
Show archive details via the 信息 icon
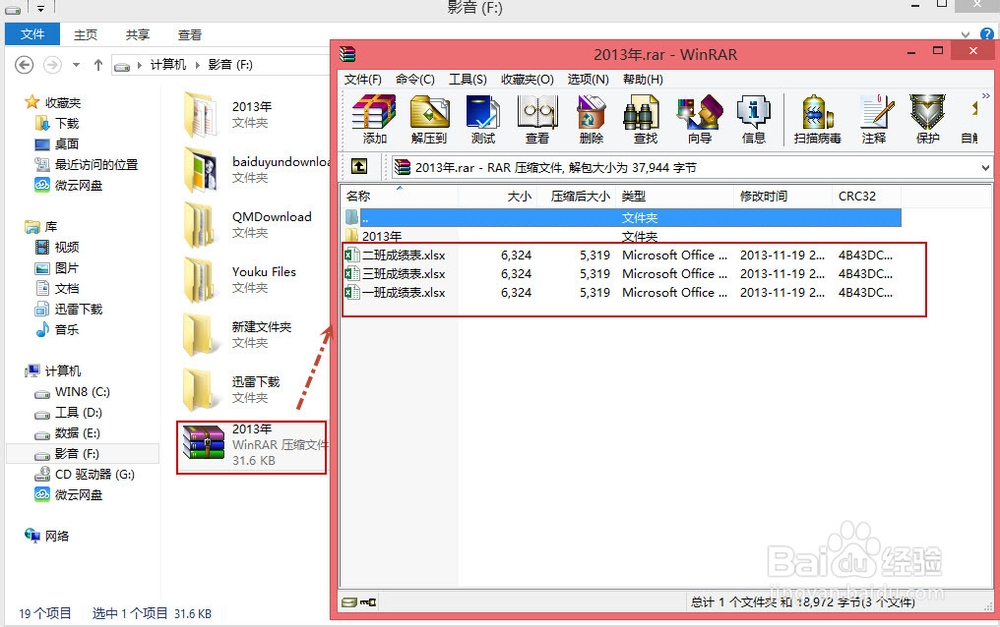point(753,117)
